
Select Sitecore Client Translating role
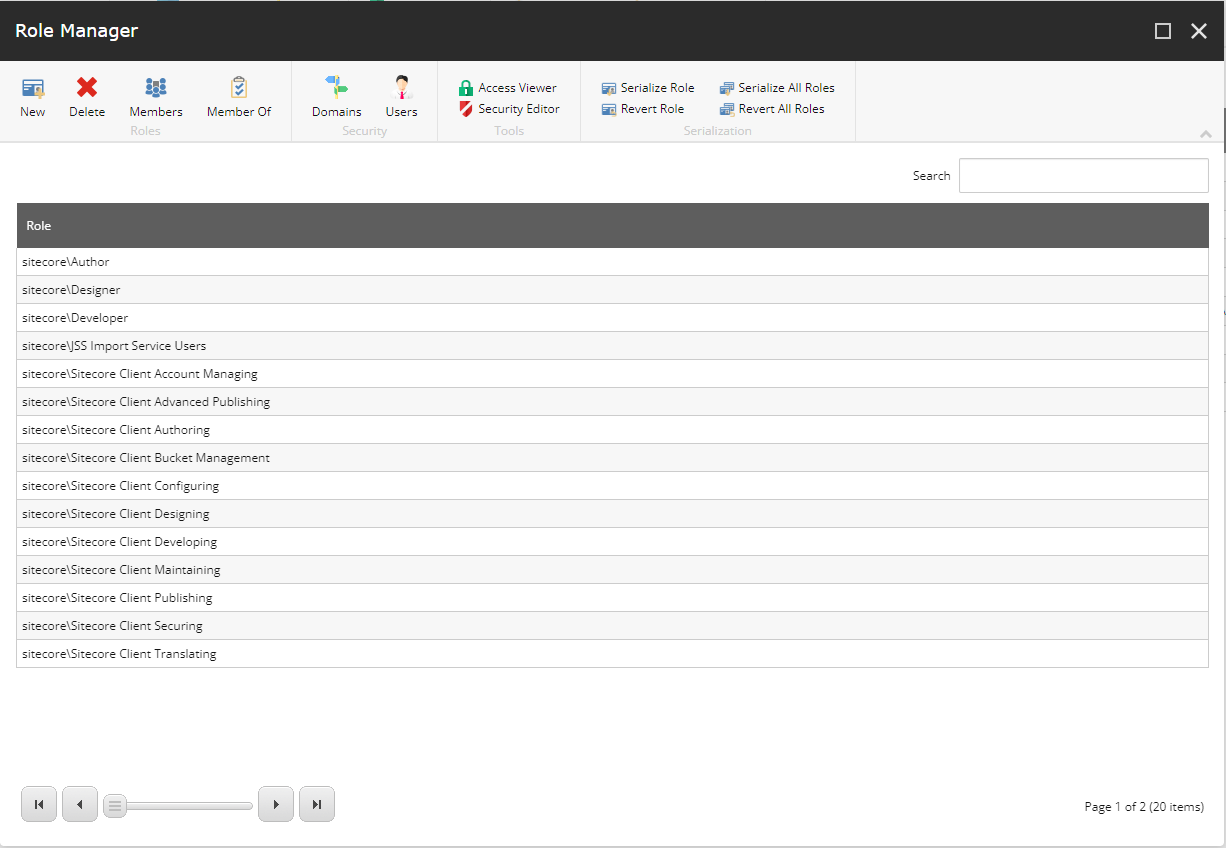click(613, 654)
